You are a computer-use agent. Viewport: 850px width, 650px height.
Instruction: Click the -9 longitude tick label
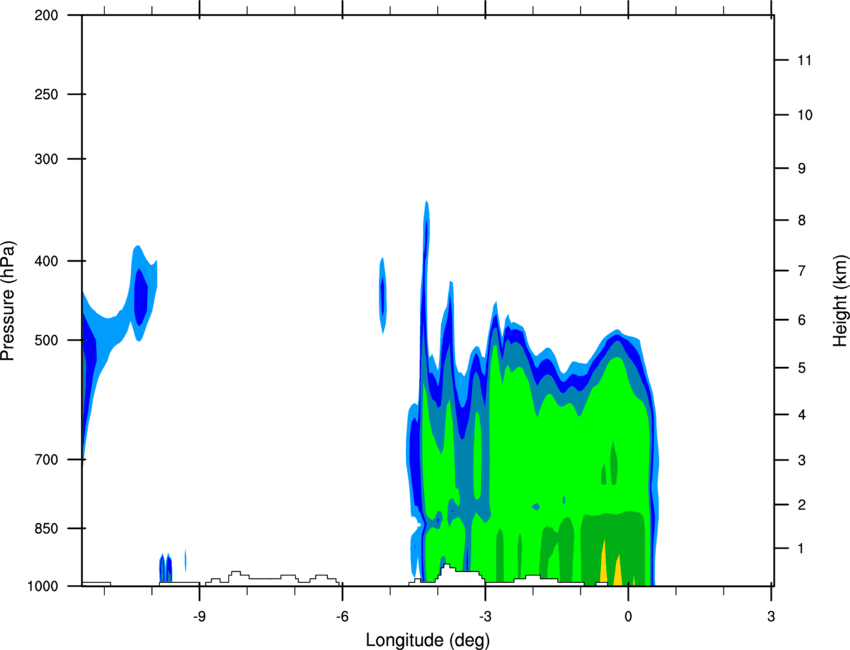(x=199, y=617)
